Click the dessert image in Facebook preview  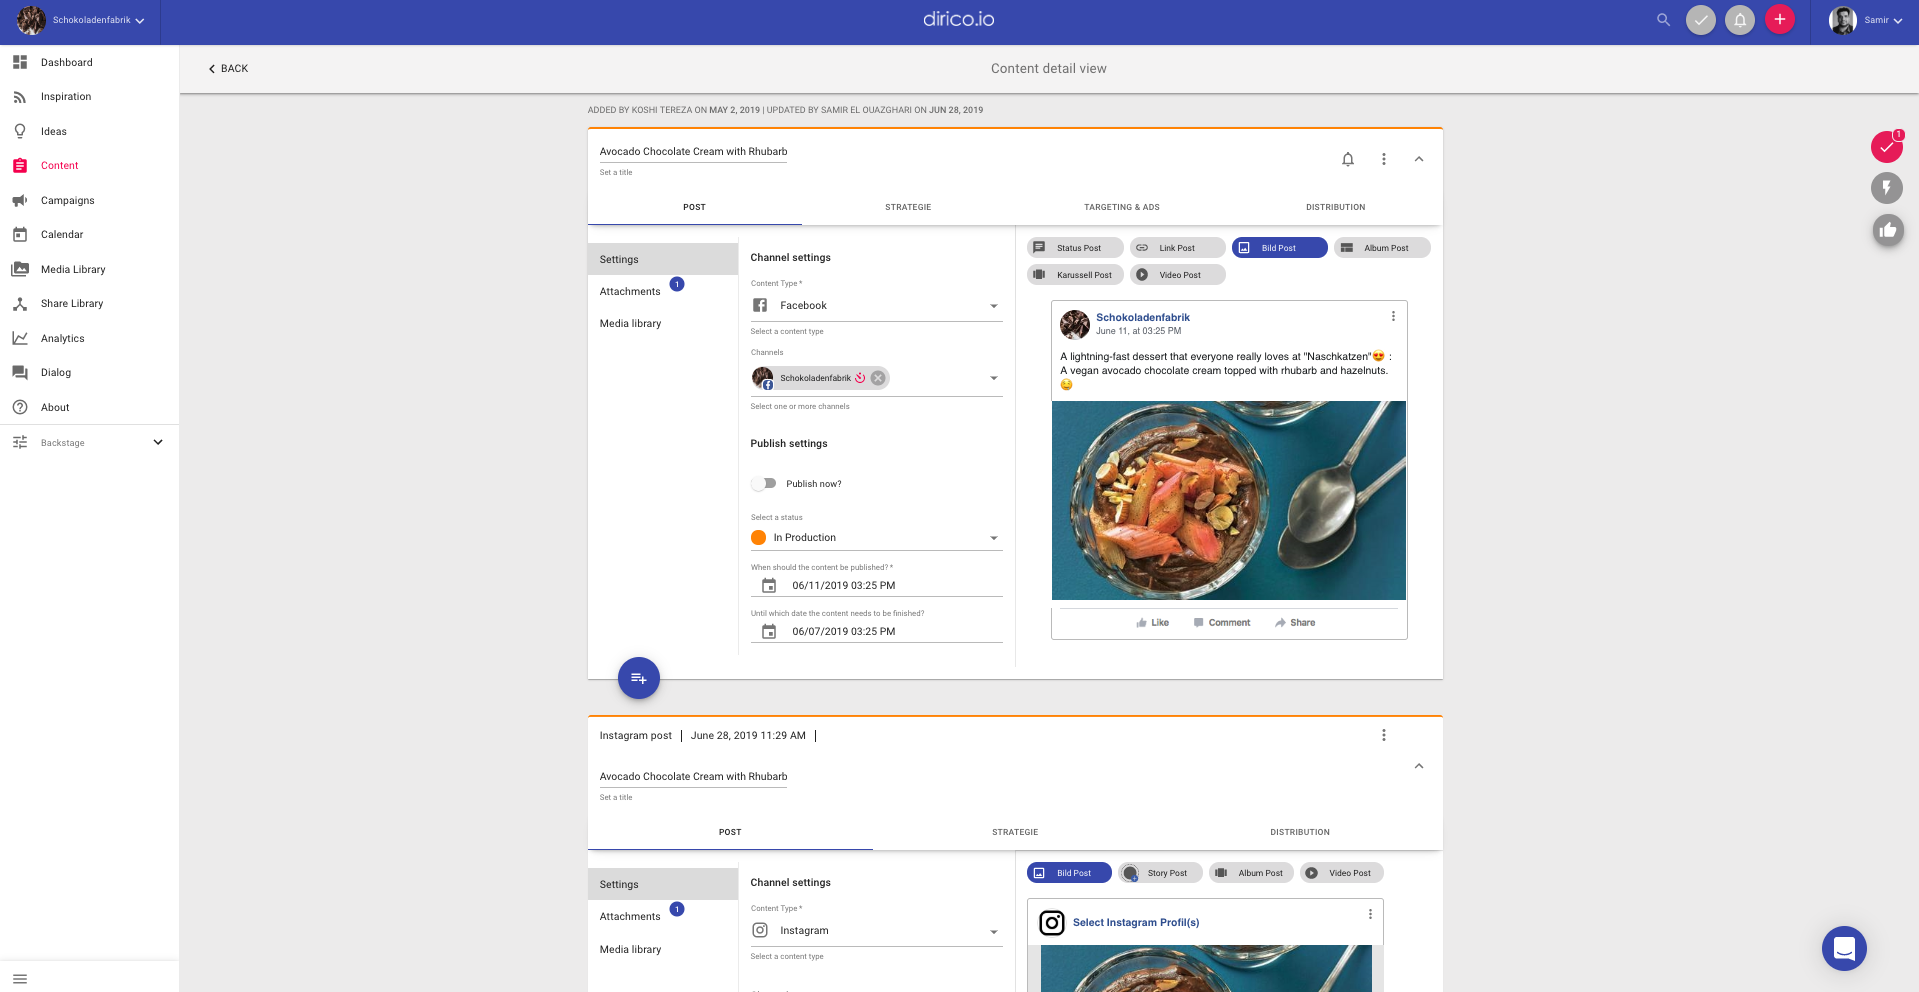coord(1229,500)
